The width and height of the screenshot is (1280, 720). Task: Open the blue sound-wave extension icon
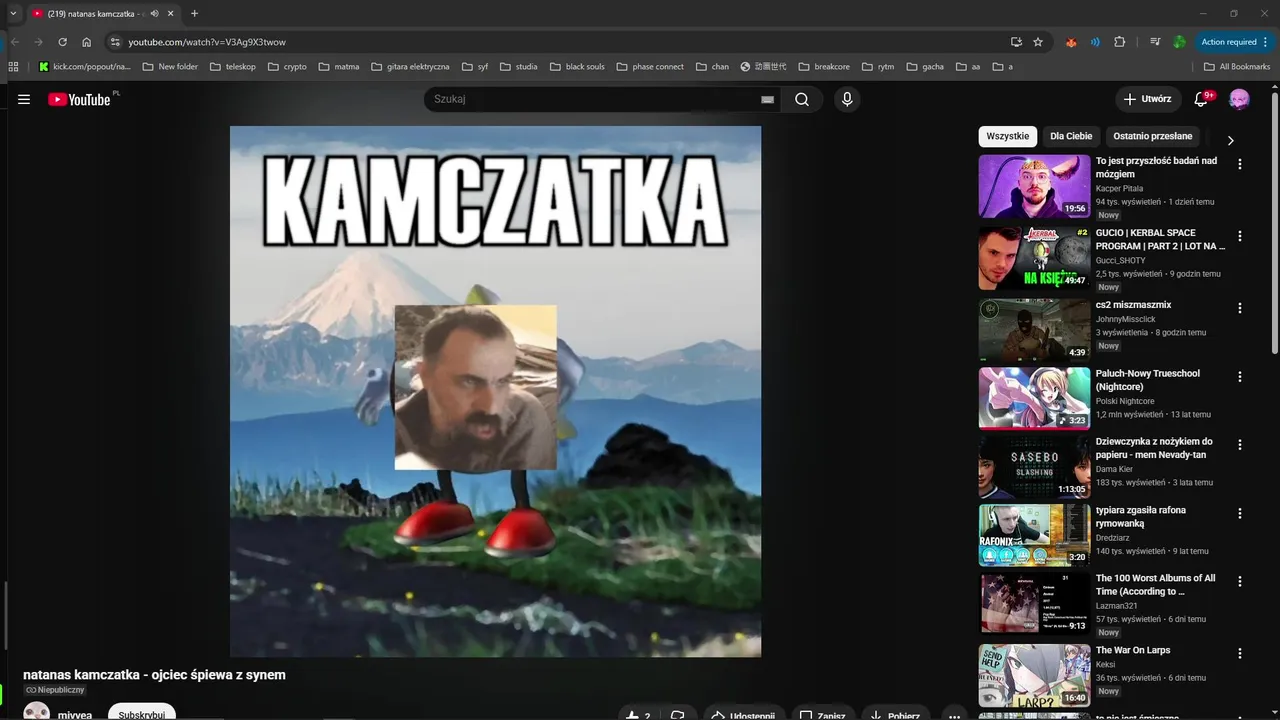pos(1095,42)
